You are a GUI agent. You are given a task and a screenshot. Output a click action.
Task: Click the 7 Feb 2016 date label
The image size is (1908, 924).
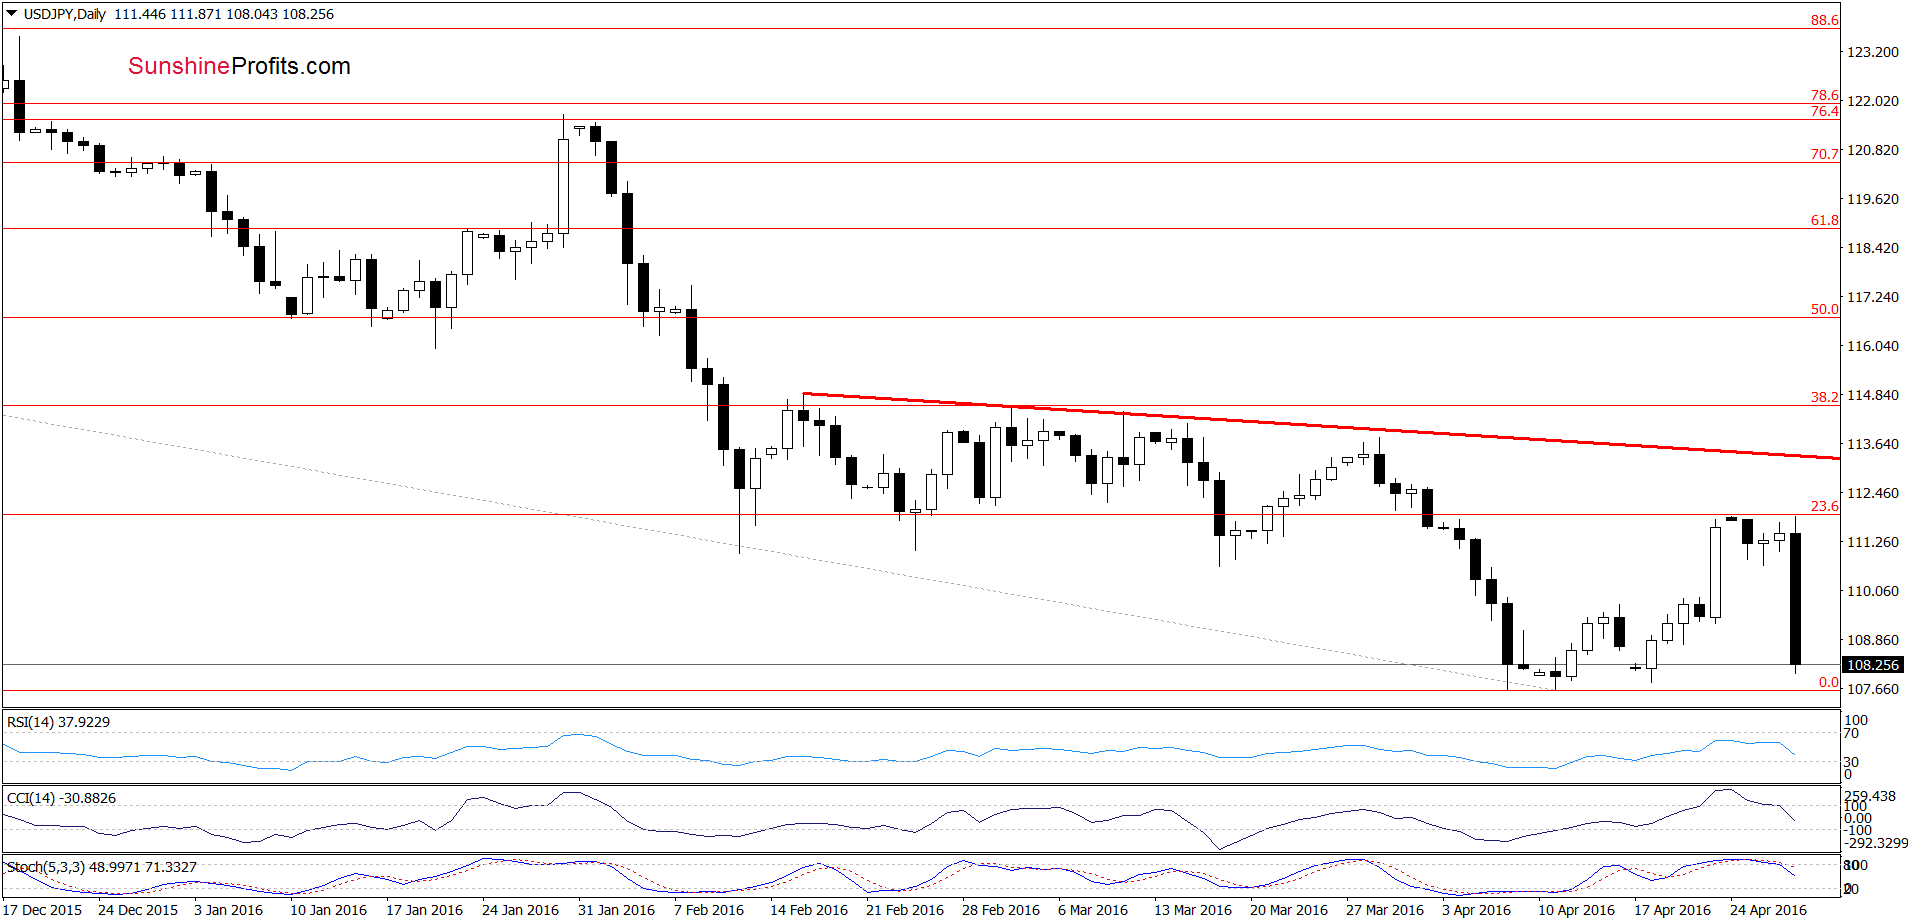pos(709,910)
